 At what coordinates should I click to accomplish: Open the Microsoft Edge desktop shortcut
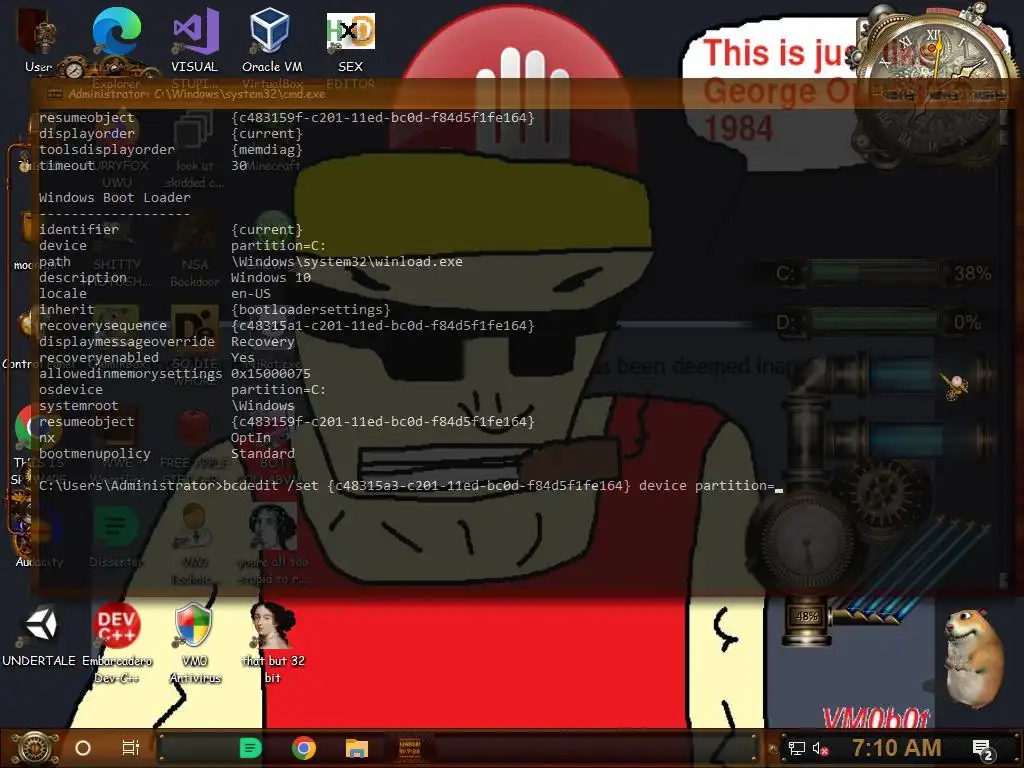tap(116, 33)
